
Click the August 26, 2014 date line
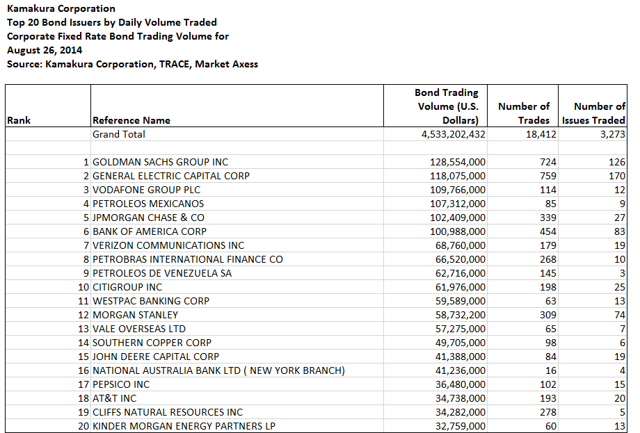(x=44, y=50)
